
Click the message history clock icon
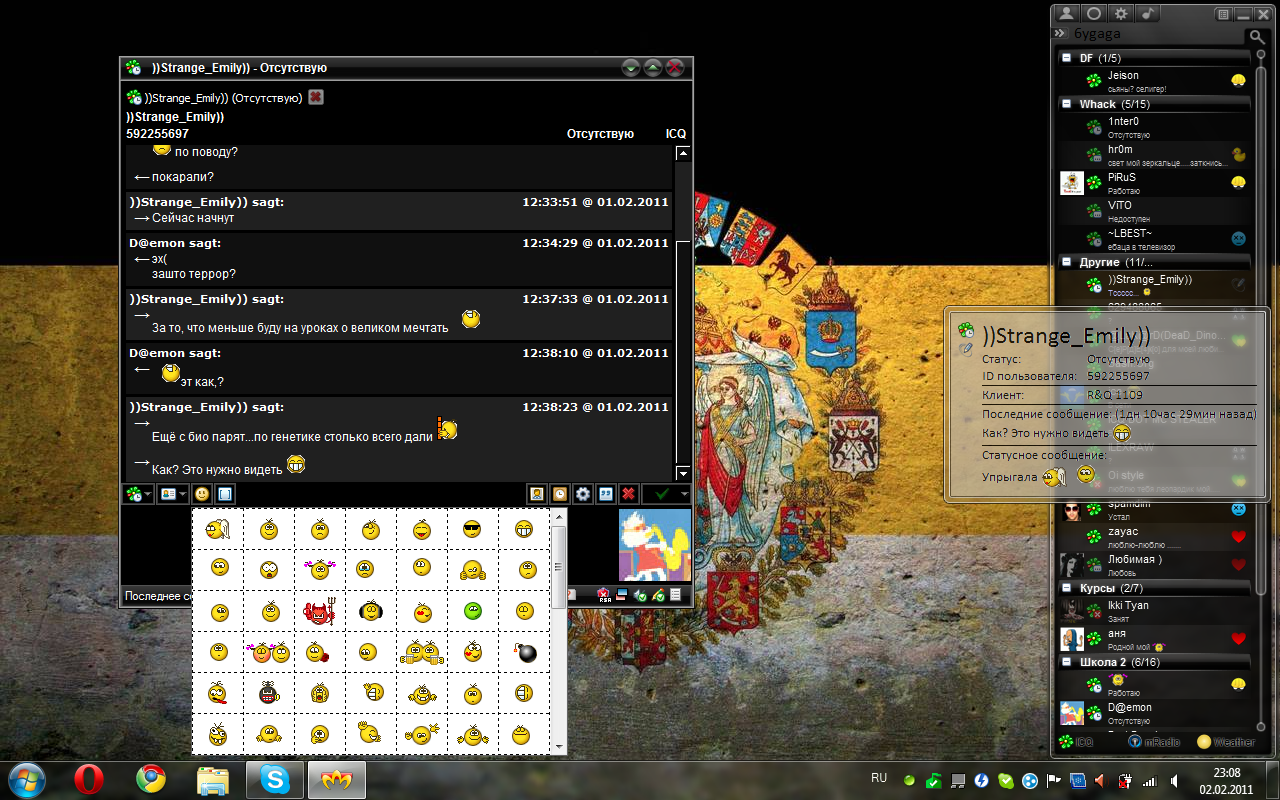(560, 494)
